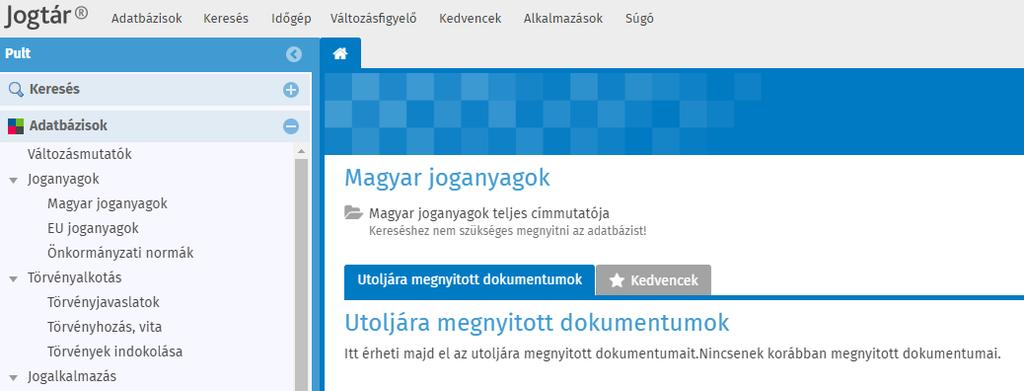
Task: Open Magyar joganyagok teljes címmutatója link
Action: pos(489,213)
